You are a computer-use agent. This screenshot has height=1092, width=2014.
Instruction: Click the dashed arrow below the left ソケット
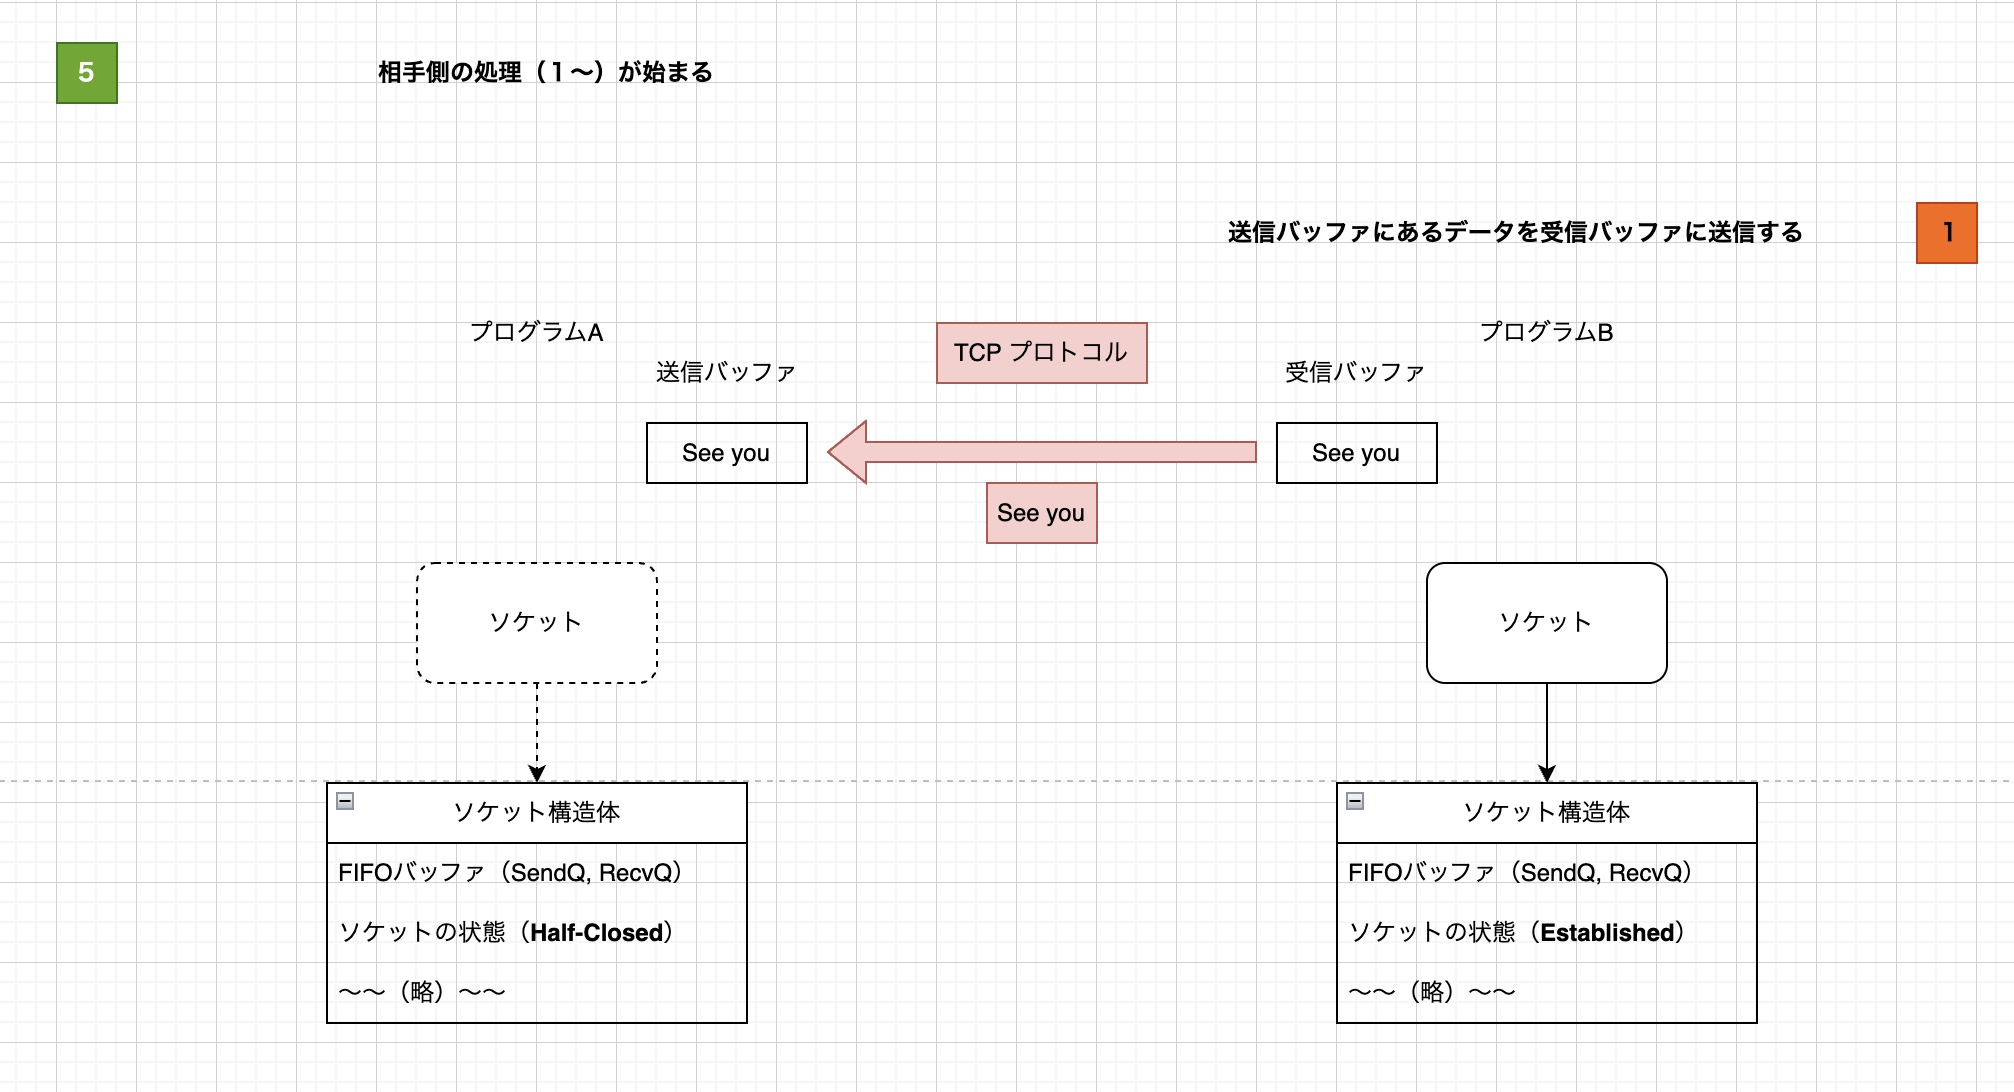click(x=537, y=730)
